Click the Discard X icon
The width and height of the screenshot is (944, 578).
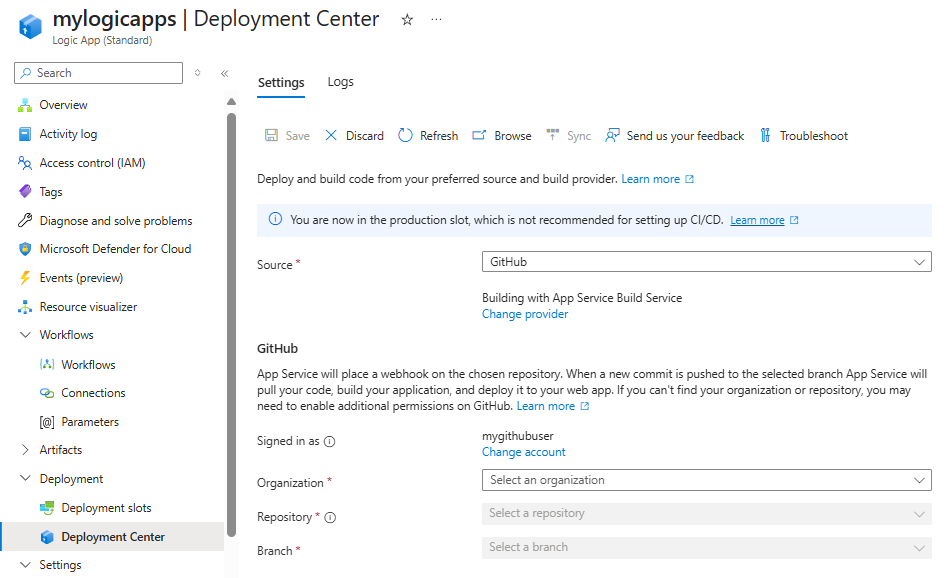tap(331, 135)
